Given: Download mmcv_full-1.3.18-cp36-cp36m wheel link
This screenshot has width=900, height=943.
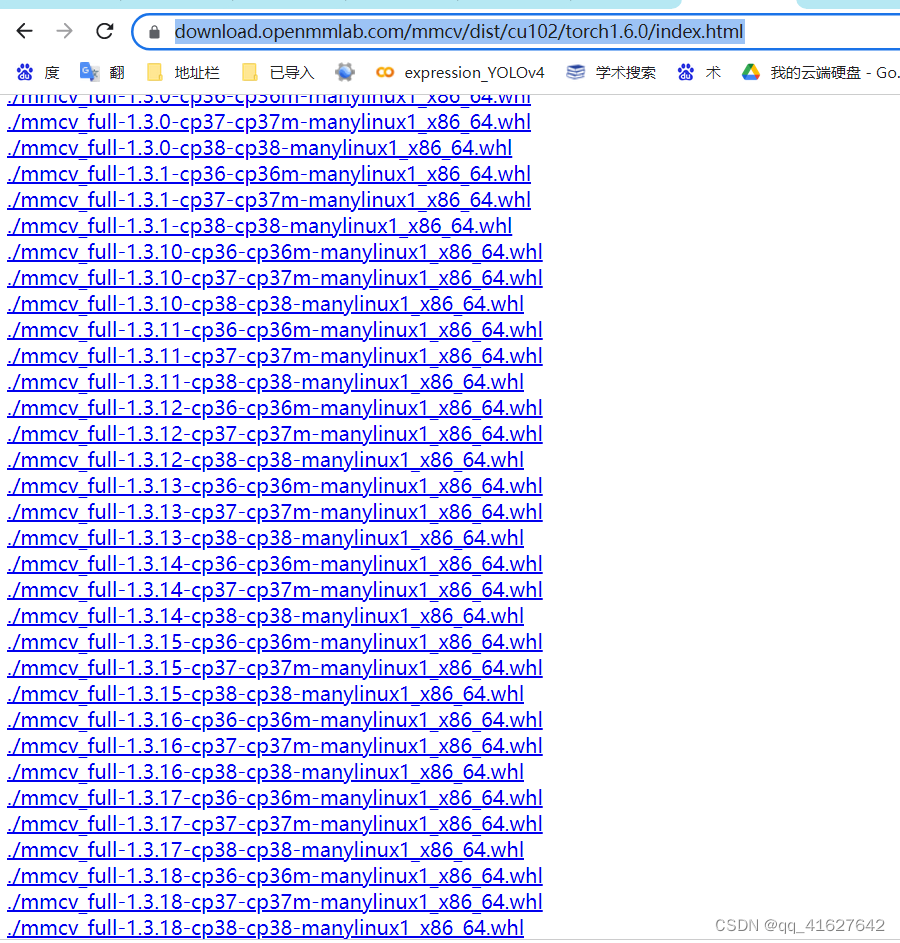Looking at the screenshot, I should click(275, 876).
